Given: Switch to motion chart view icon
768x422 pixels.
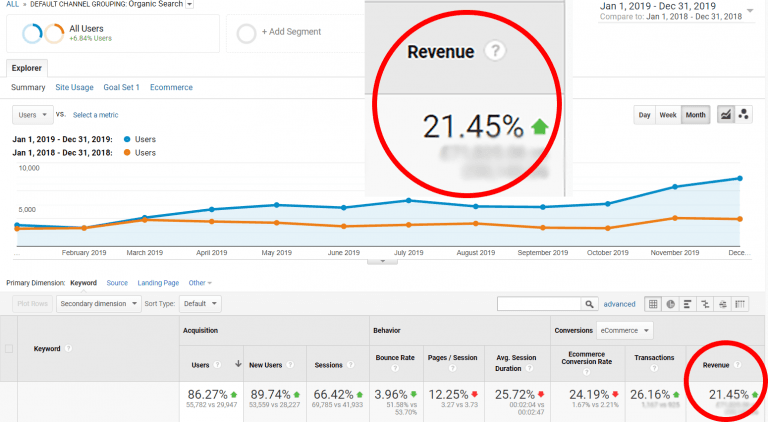Looking at the screenshot, I should click(x=743, y=115).
